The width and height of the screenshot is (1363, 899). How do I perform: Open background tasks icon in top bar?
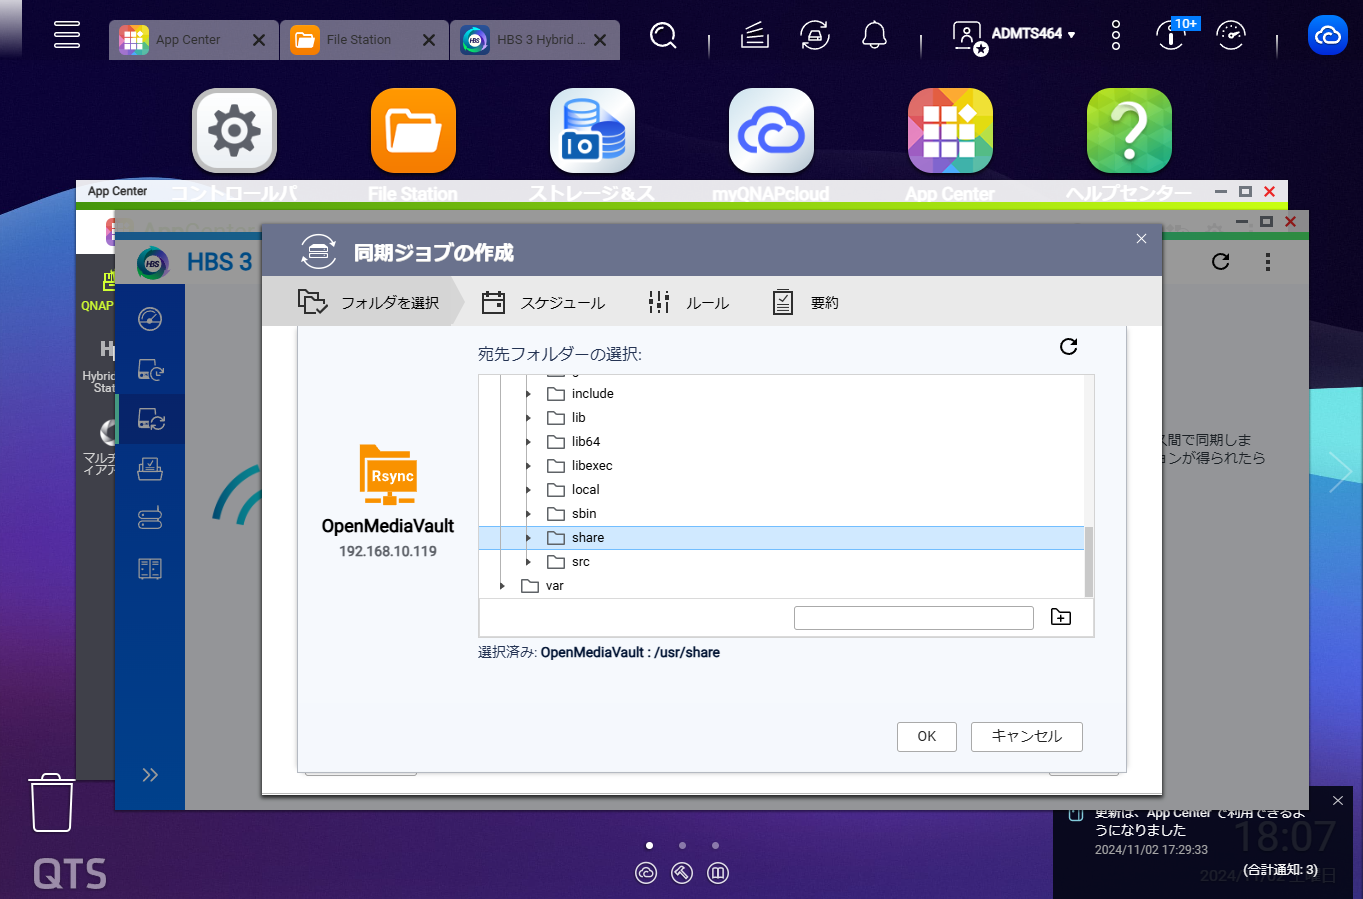click(755, 36)
